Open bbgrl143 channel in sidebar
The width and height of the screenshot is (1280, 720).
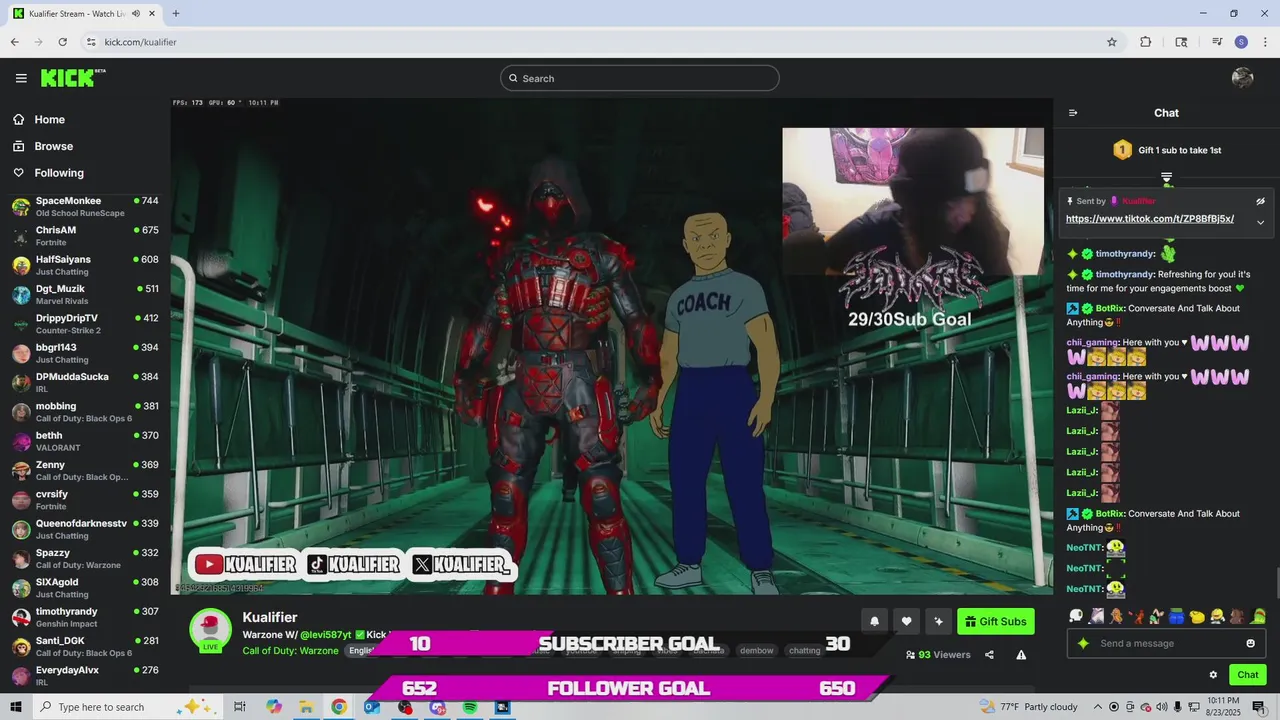[85, 353]
